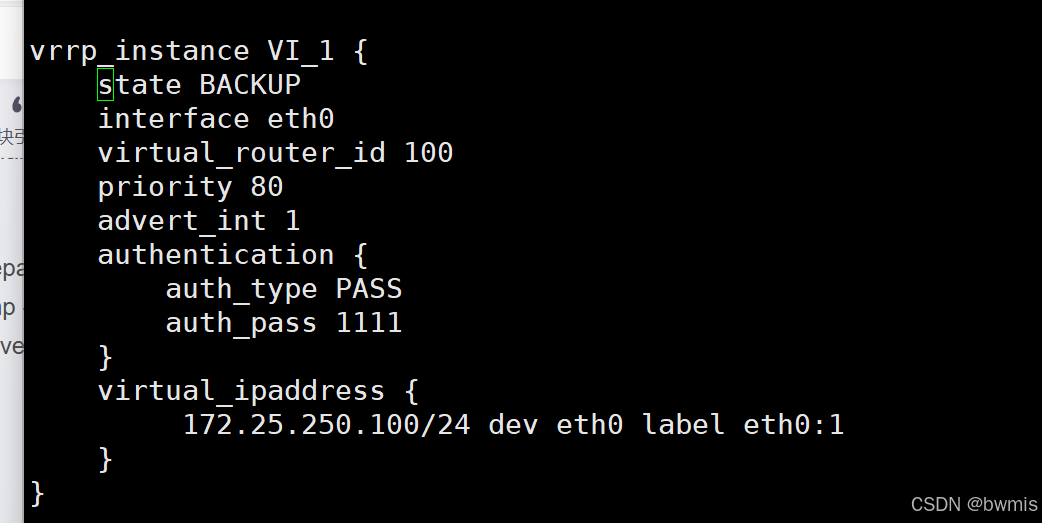Click the closing brace of authentication block

(x=106, y=358)
